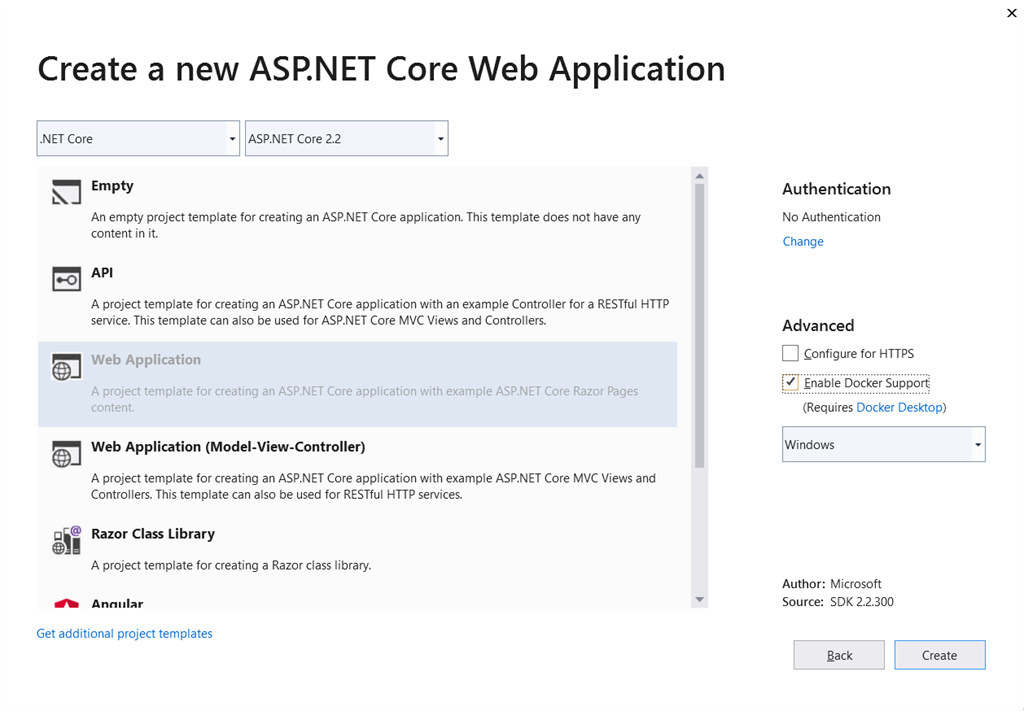Click the Create button
Screen dimensions: 1024x711
(939, 655)
